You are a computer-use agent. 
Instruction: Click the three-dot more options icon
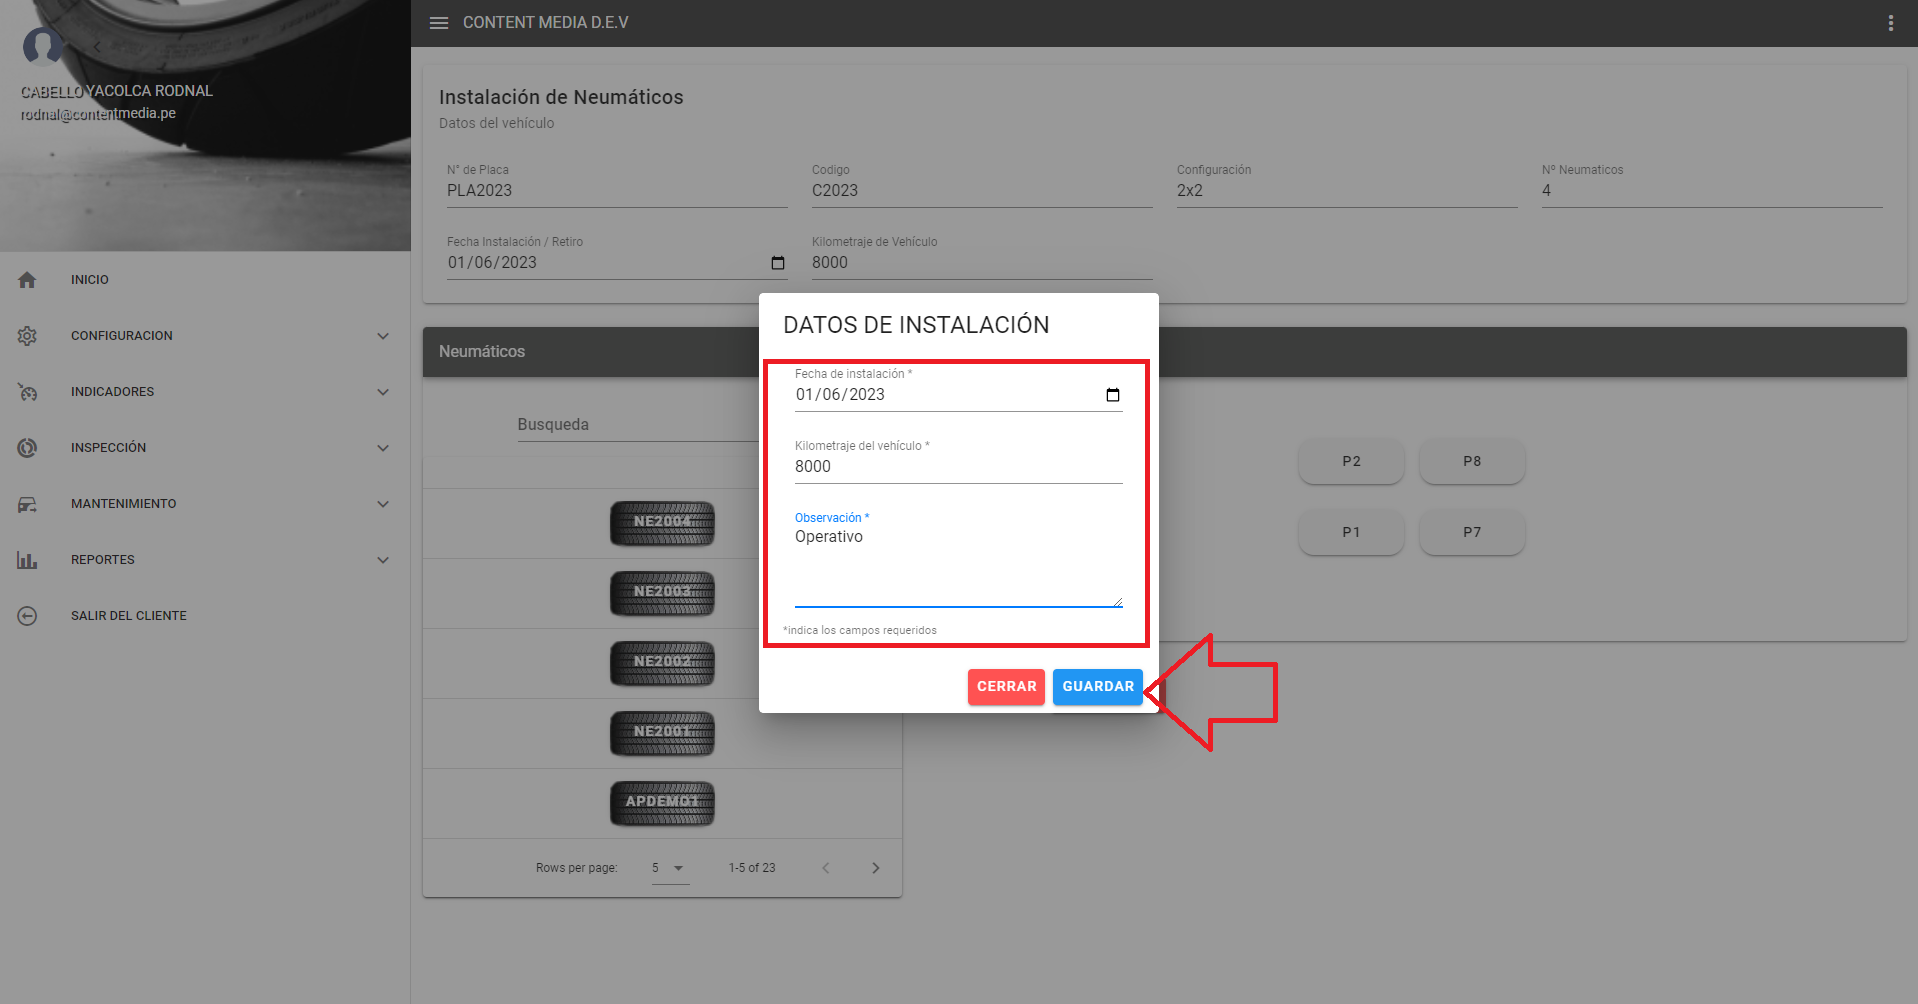point(1890,23)
